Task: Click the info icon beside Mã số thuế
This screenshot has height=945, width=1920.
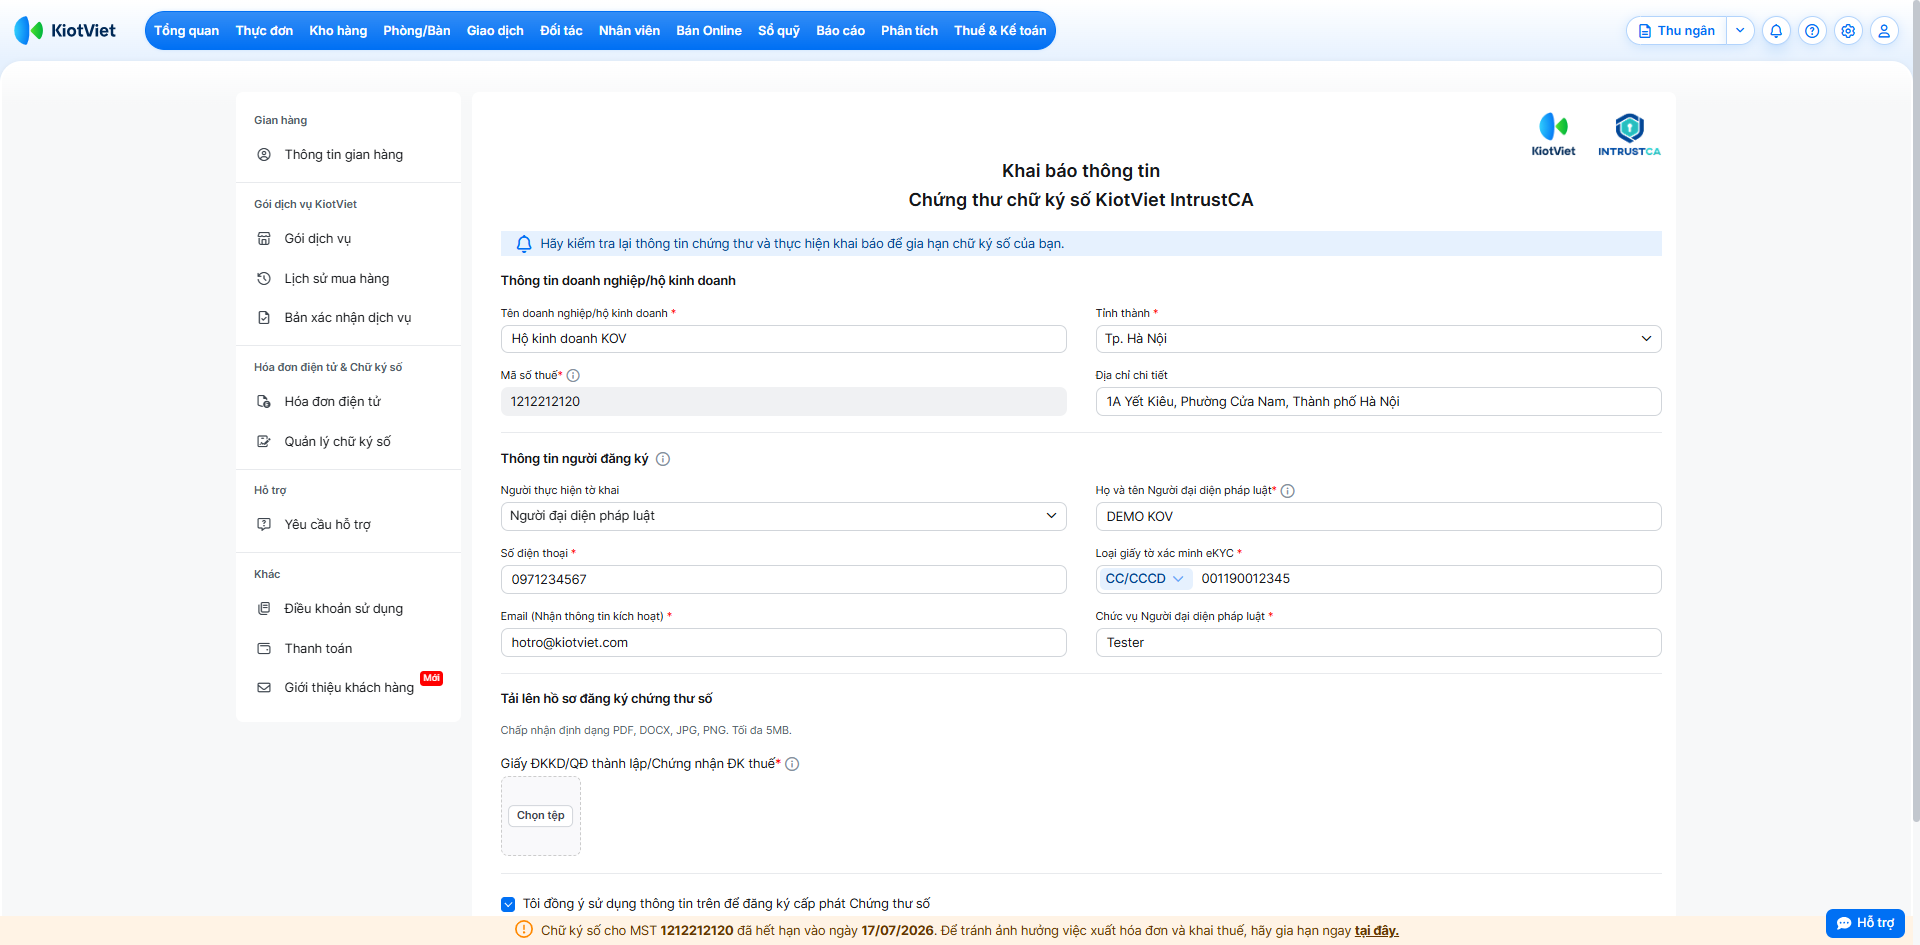Action: tap(573, 376)
